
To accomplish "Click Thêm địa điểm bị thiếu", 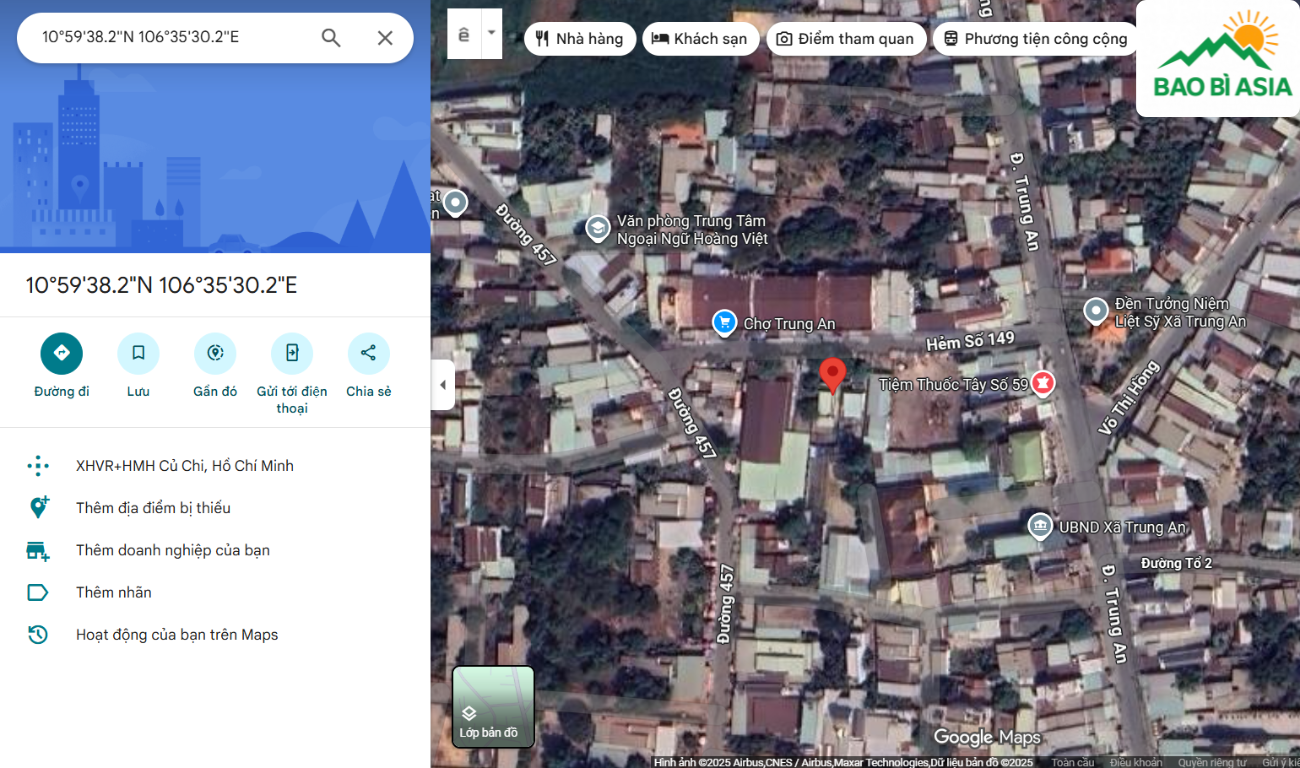I will (153, 508).
